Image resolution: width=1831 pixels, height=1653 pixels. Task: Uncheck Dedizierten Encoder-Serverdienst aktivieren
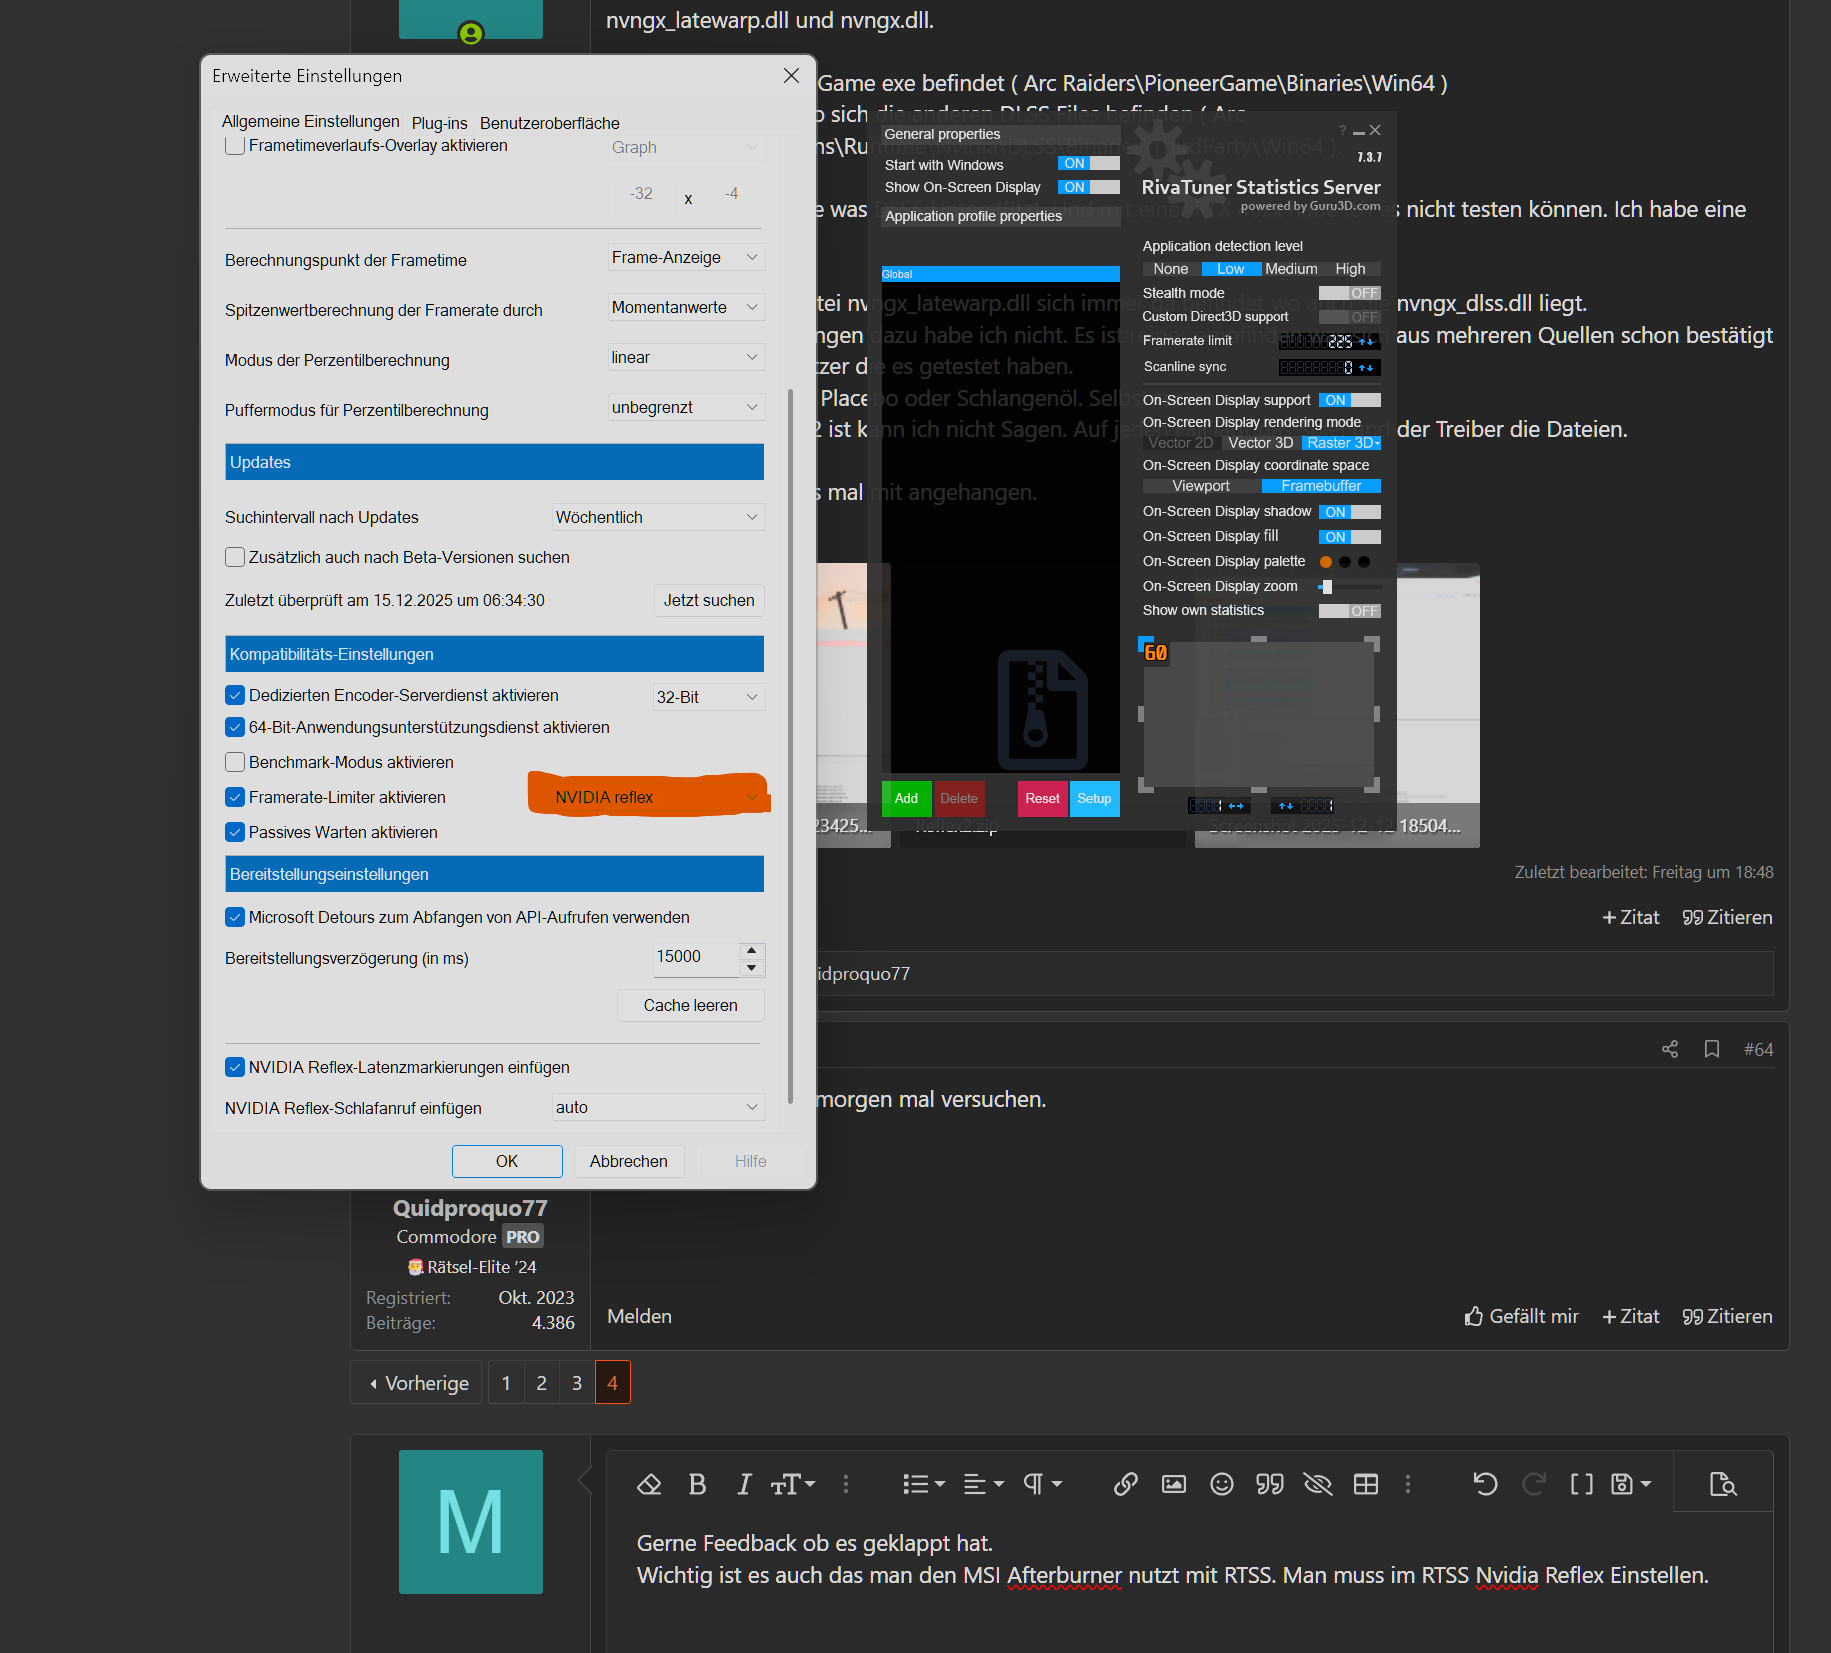click(x=235, y=695)
